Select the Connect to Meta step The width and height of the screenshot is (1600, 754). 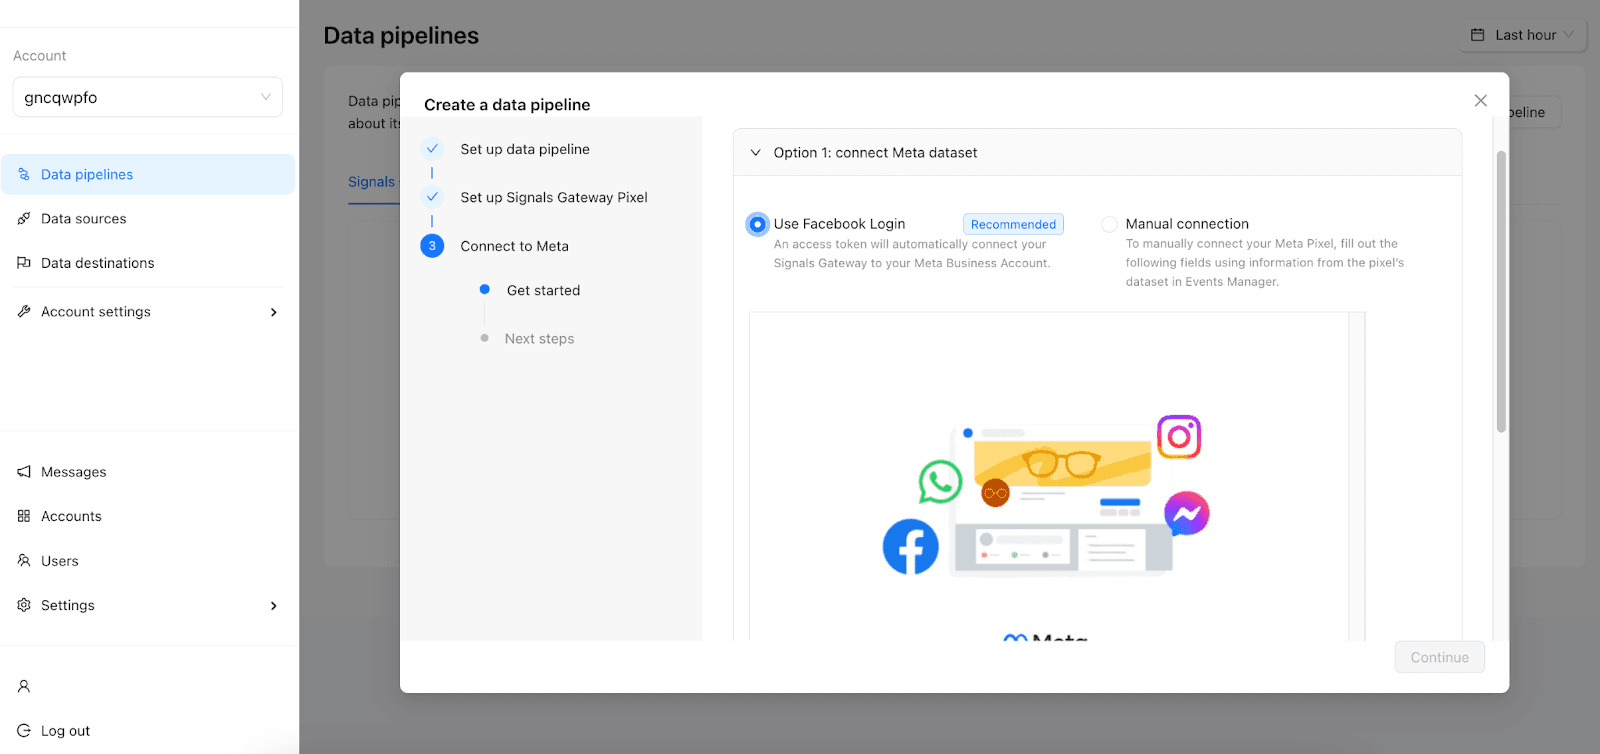(514, 246)
